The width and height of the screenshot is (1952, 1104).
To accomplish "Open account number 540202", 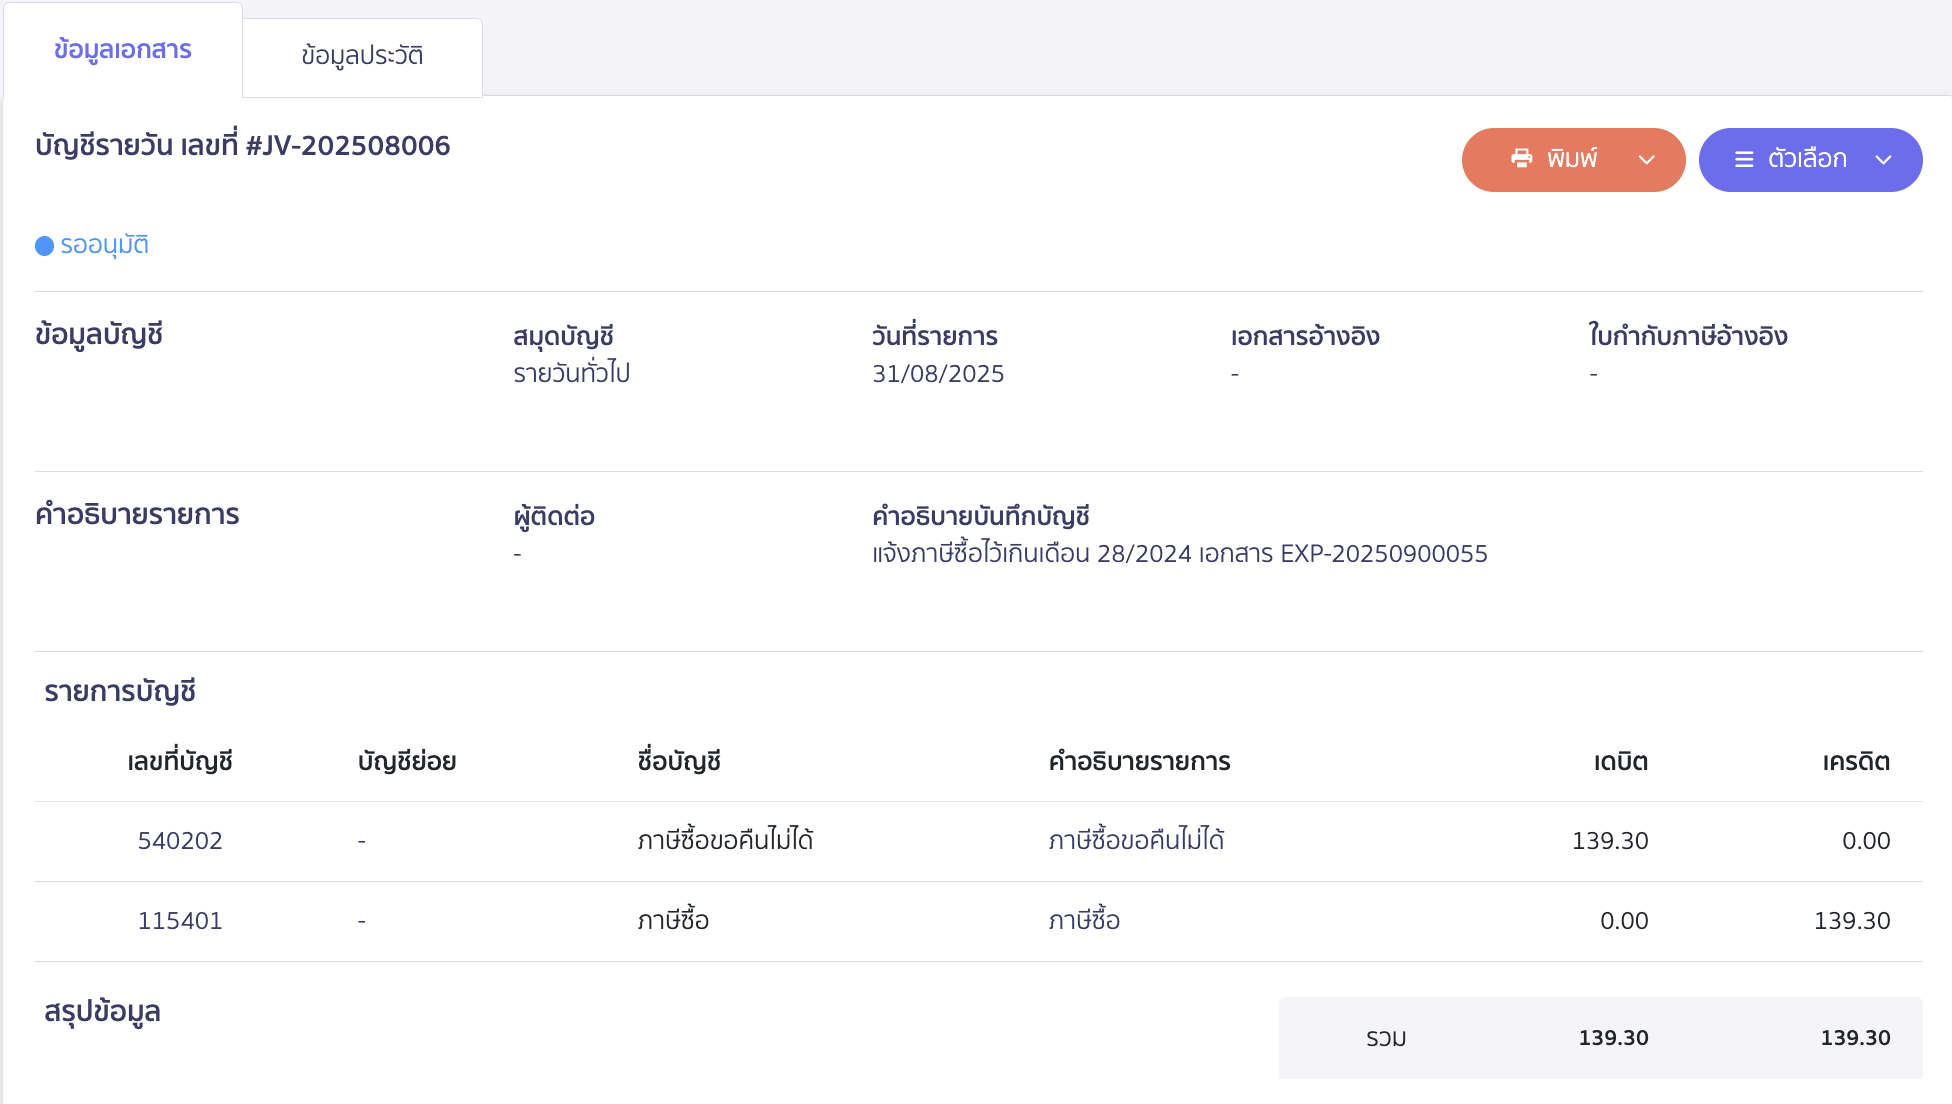I will point(180,841).
